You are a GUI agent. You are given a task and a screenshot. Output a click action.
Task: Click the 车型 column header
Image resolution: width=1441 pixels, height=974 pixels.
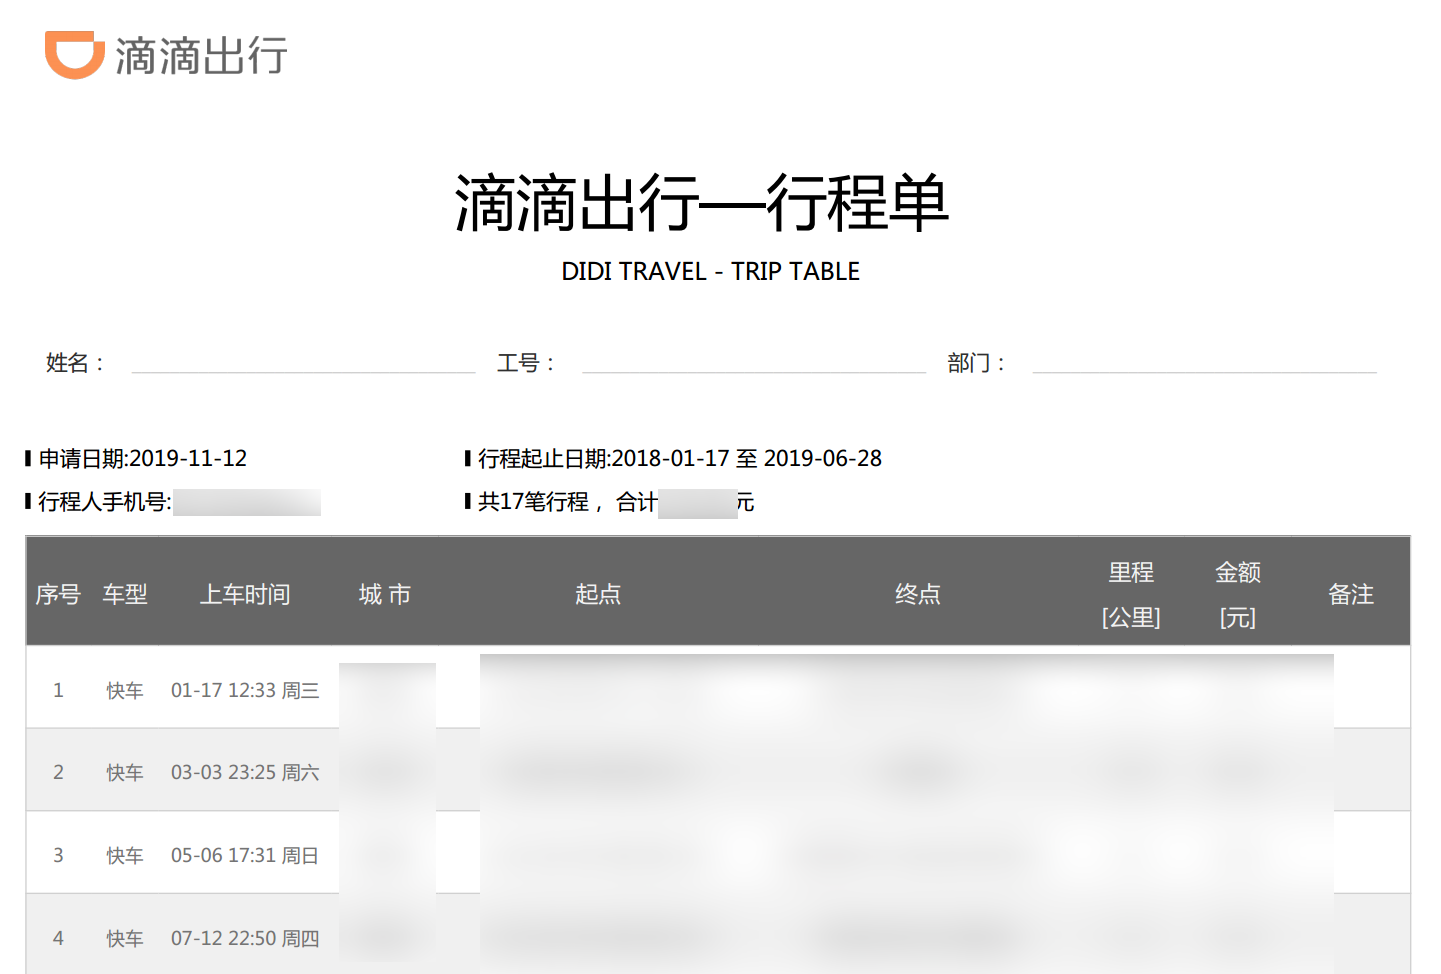[x=125, y=595]
